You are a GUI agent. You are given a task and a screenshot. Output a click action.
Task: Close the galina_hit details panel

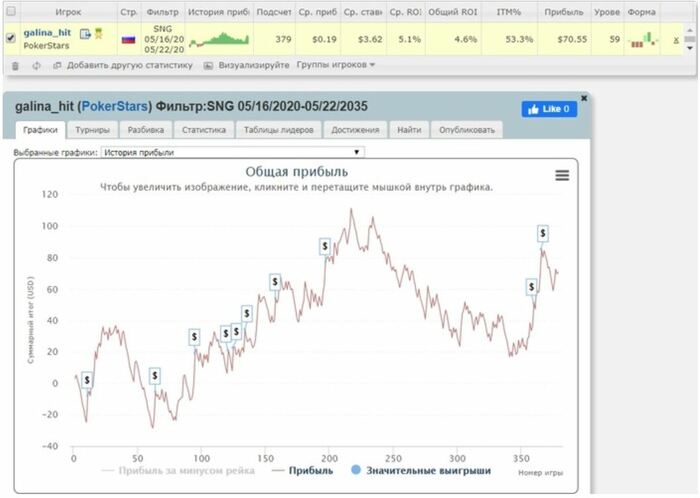(584, 98)
